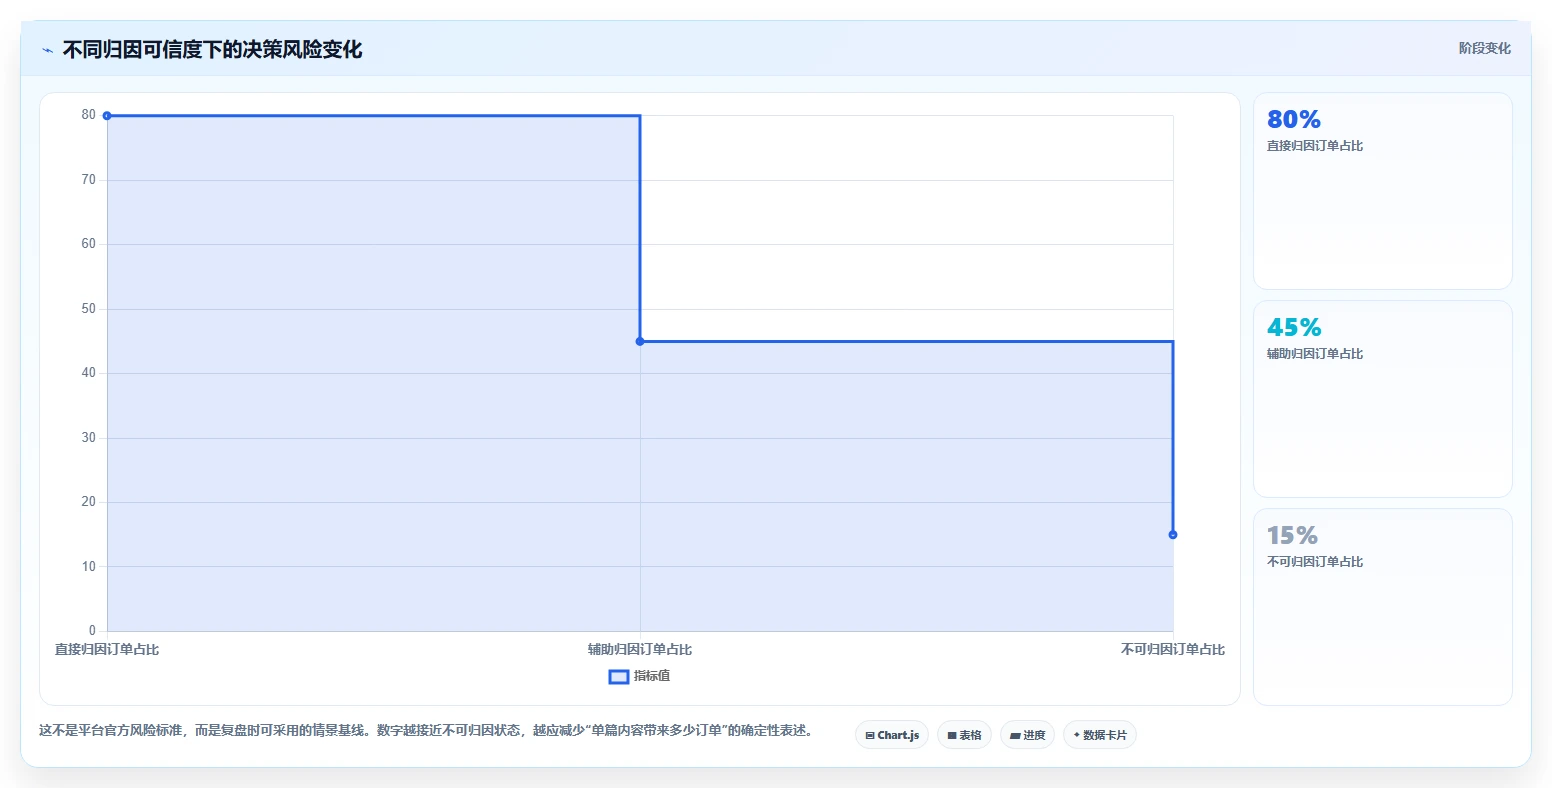Click the data point at value 45

click(640, 342)
